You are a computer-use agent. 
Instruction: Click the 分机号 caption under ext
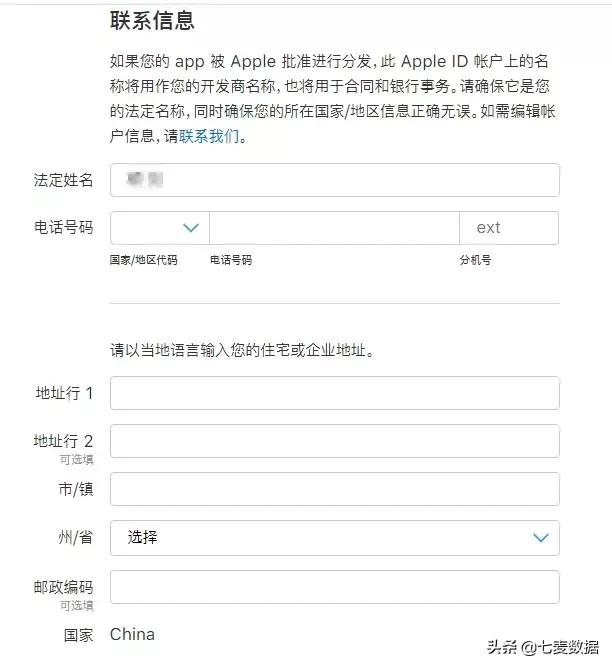pos(475,260)
